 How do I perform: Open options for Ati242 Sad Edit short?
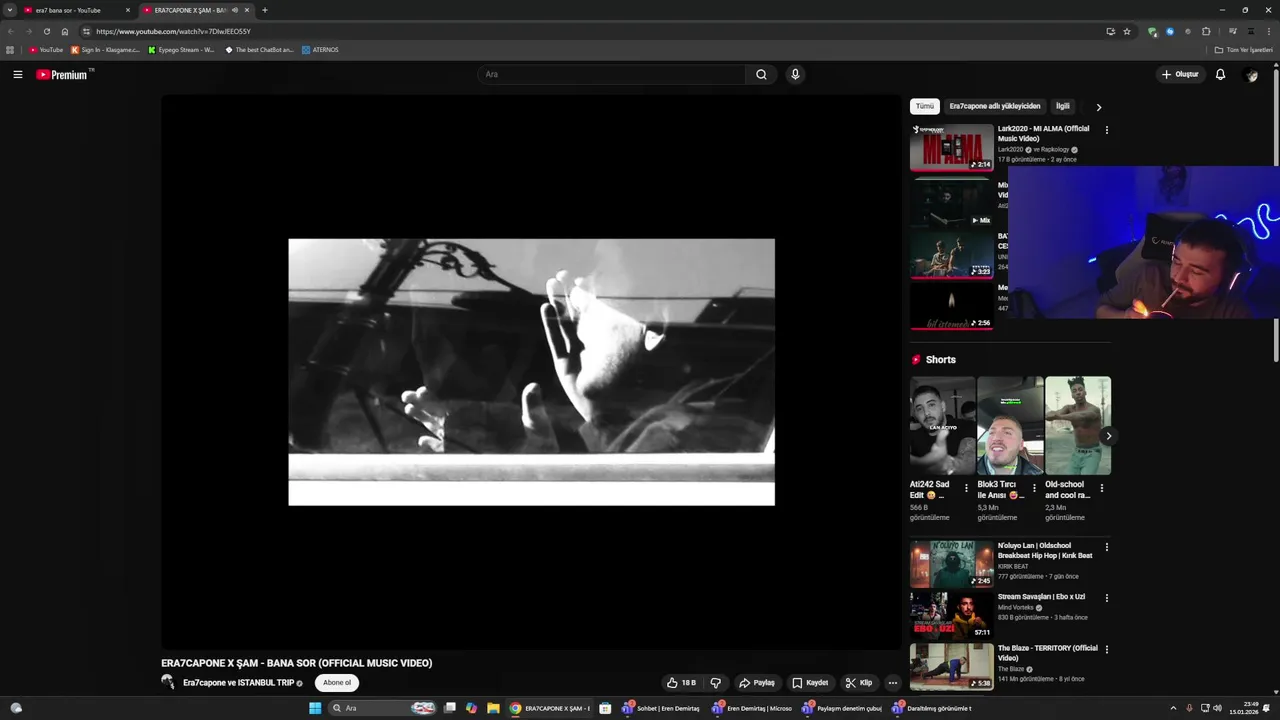(966, 488)
